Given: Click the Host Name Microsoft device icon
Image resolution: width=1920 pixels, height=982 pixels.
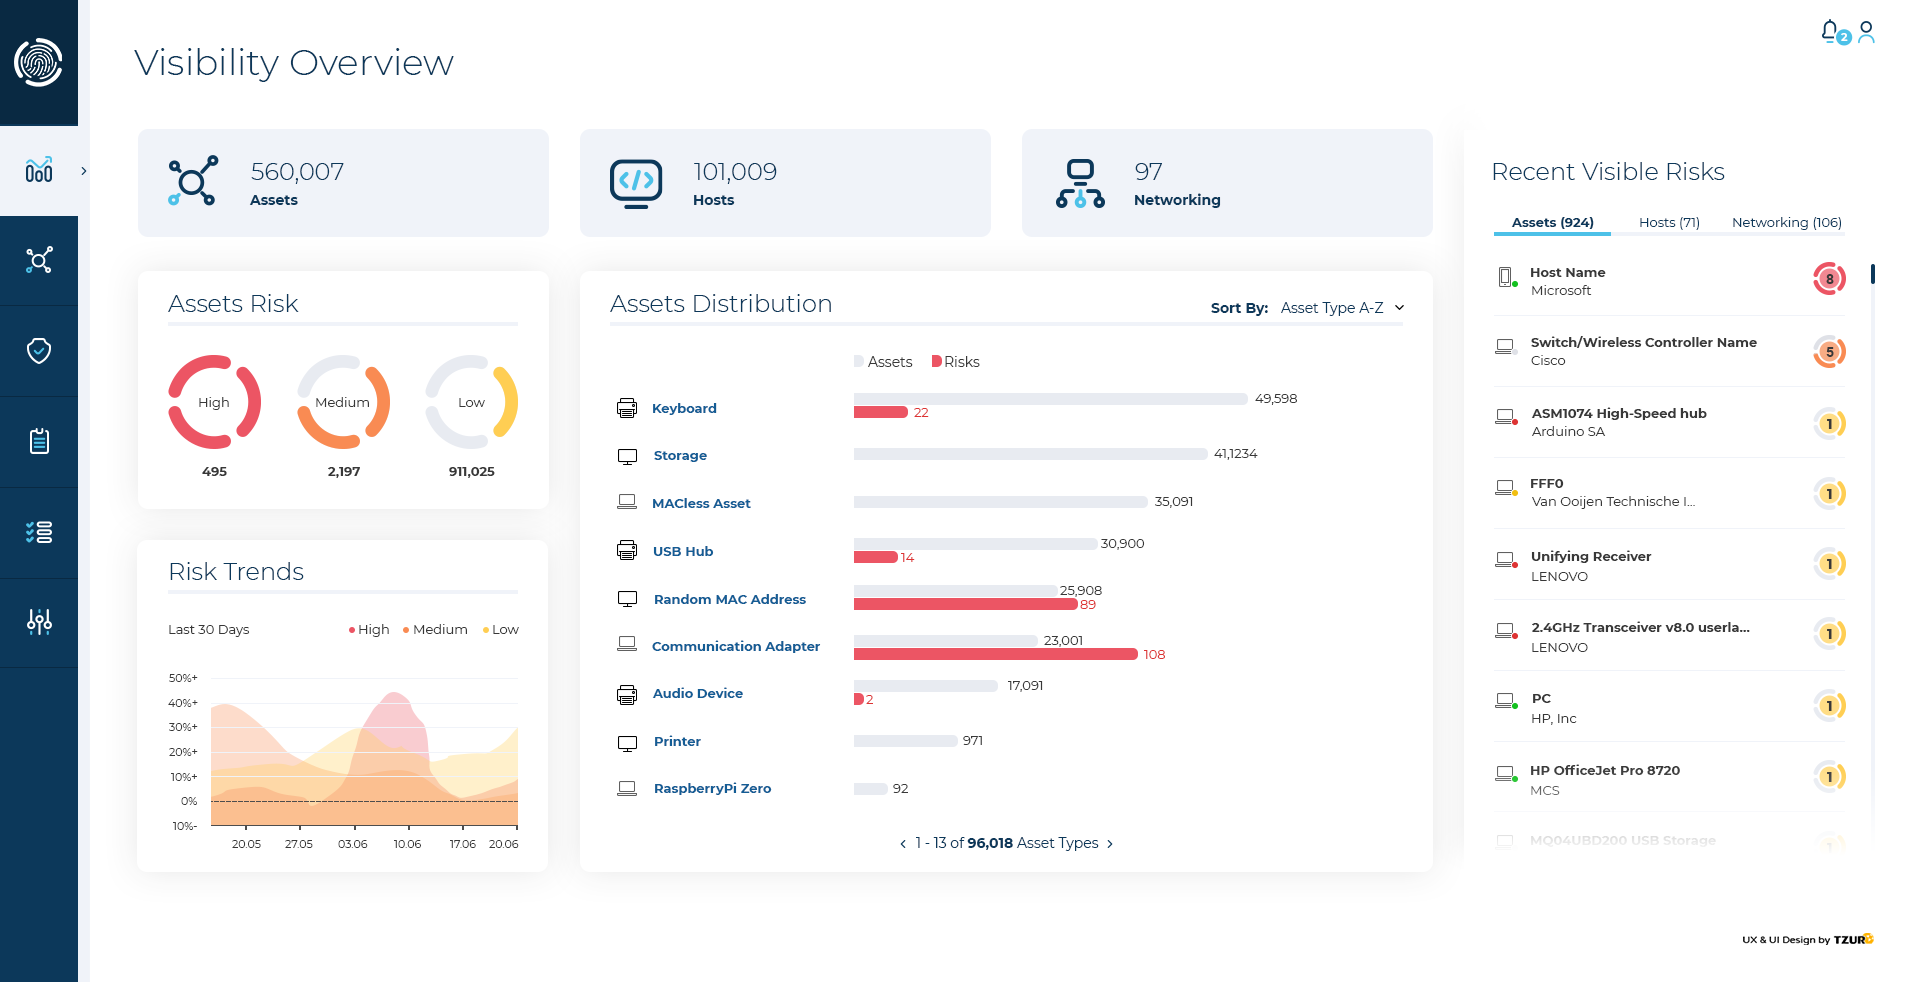Looking at the screenshot, I should 1506,277.
